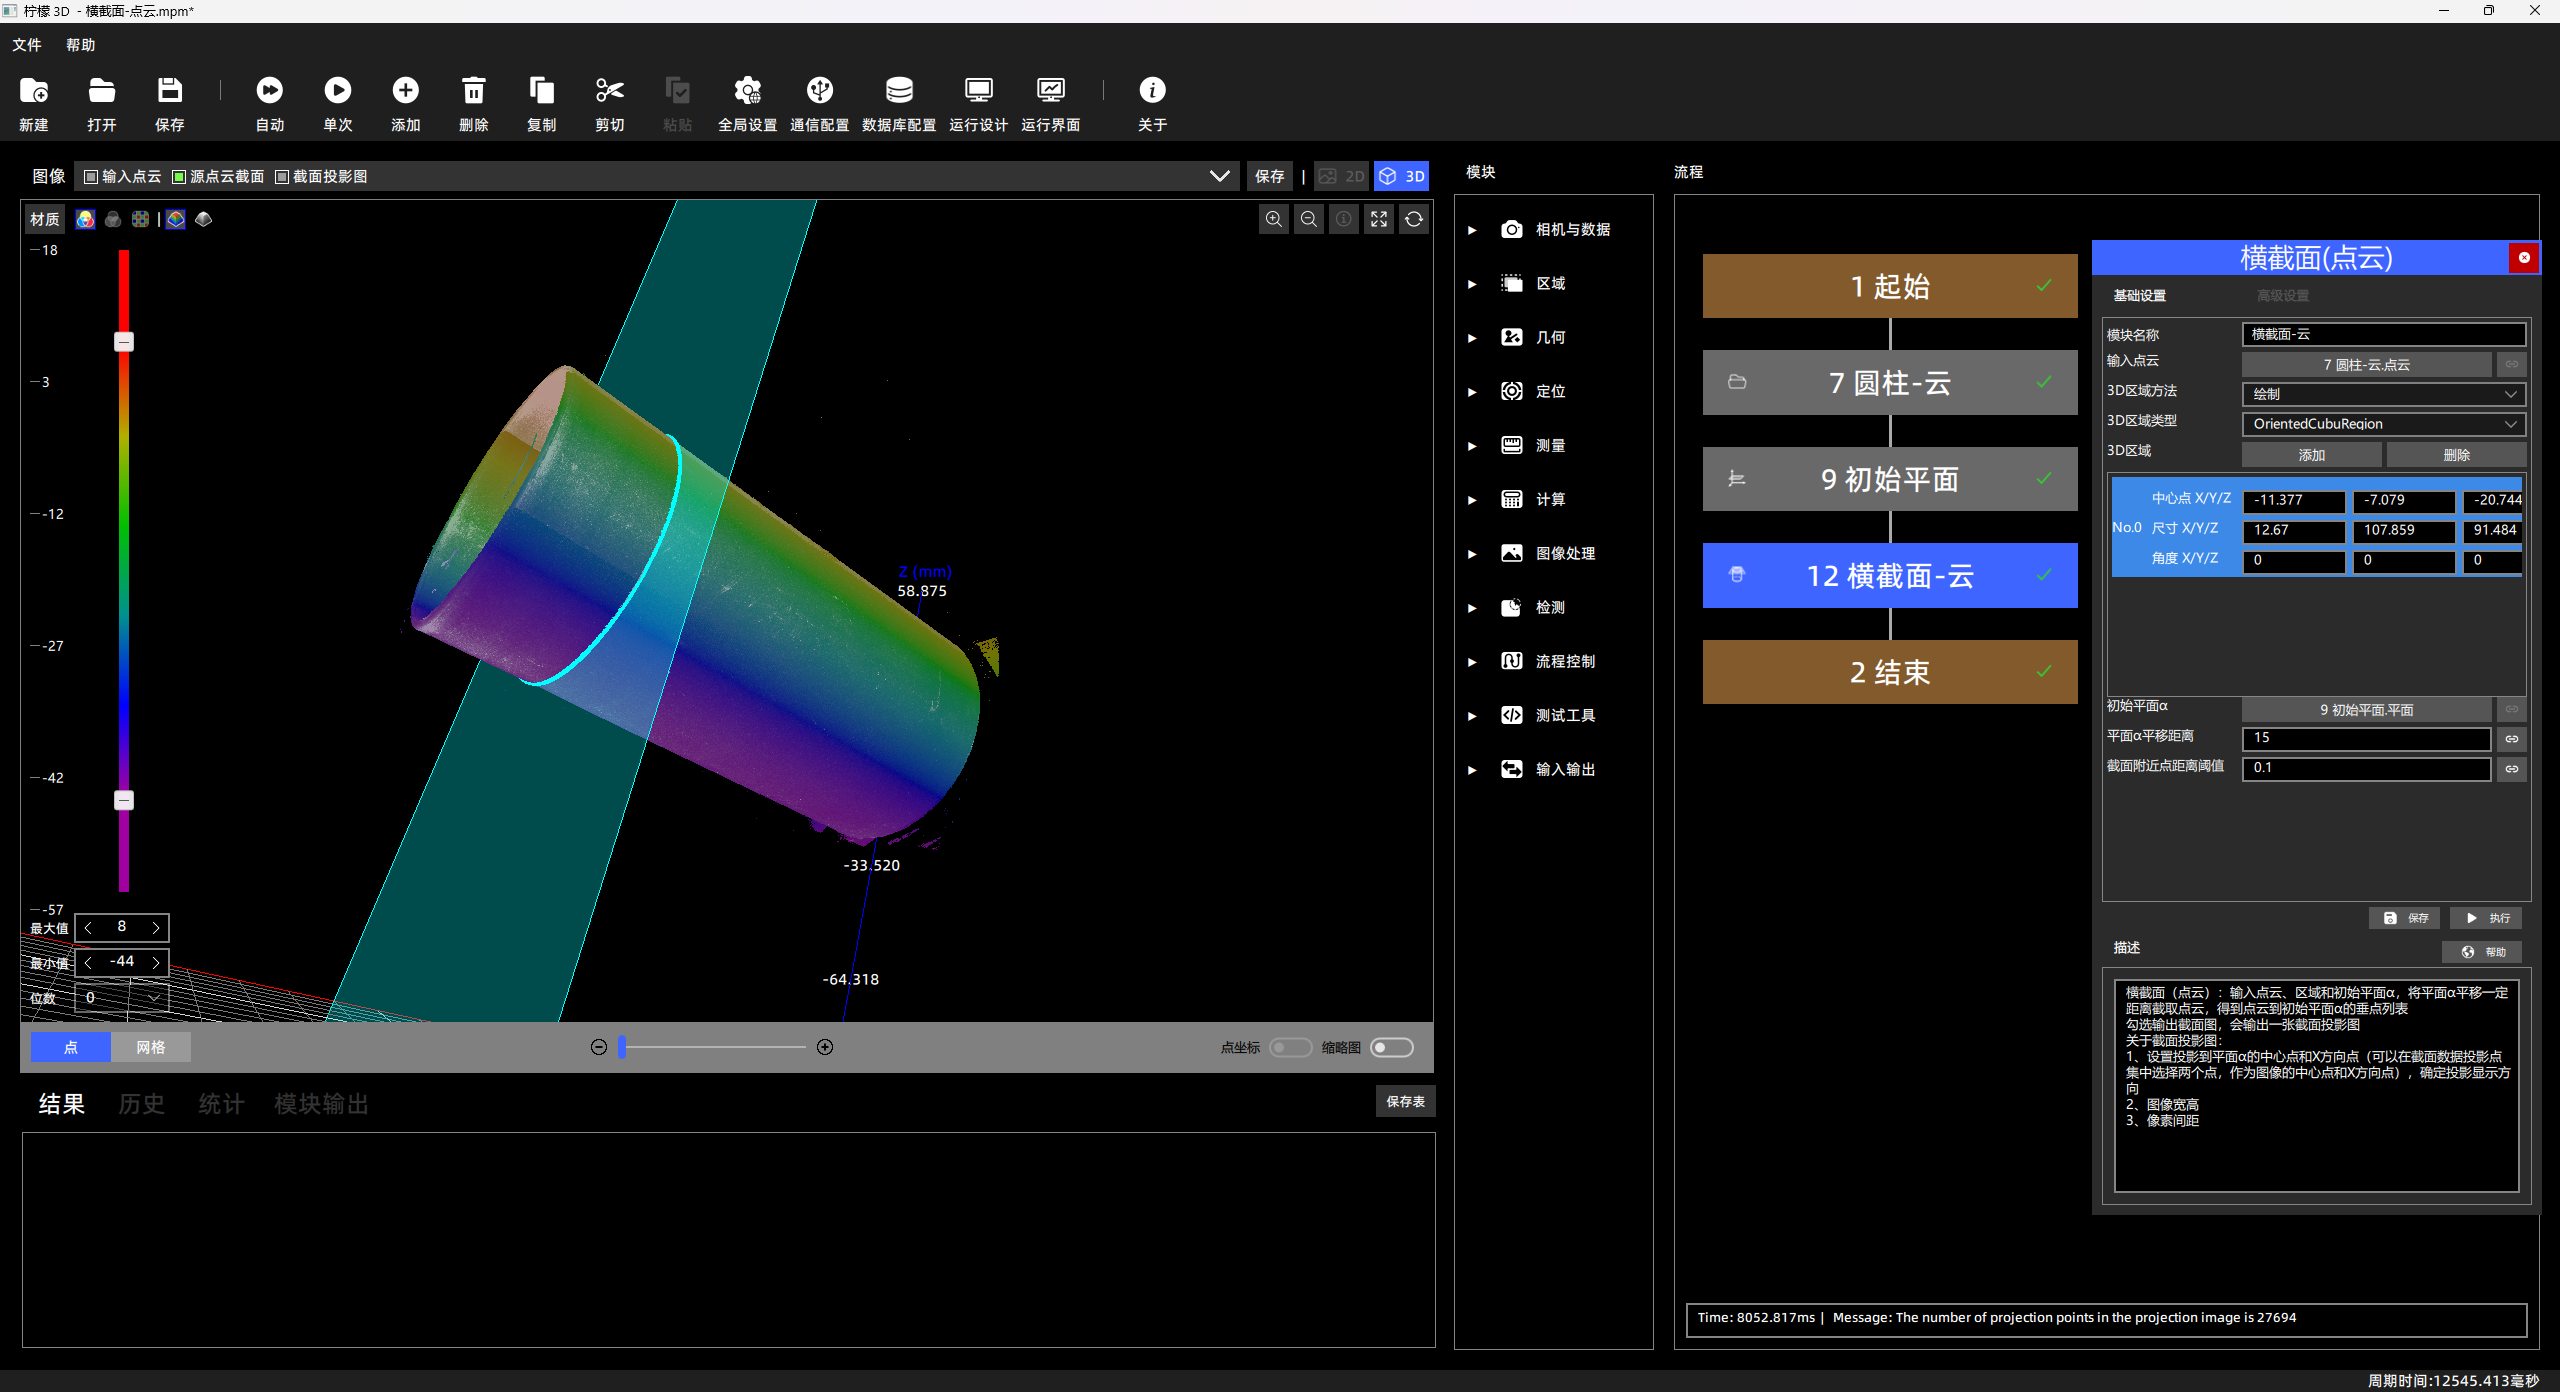The width and height of the screenshot is (2560, 1392).
Task: Click the point size slider handle
Action: coord(622,1047)
